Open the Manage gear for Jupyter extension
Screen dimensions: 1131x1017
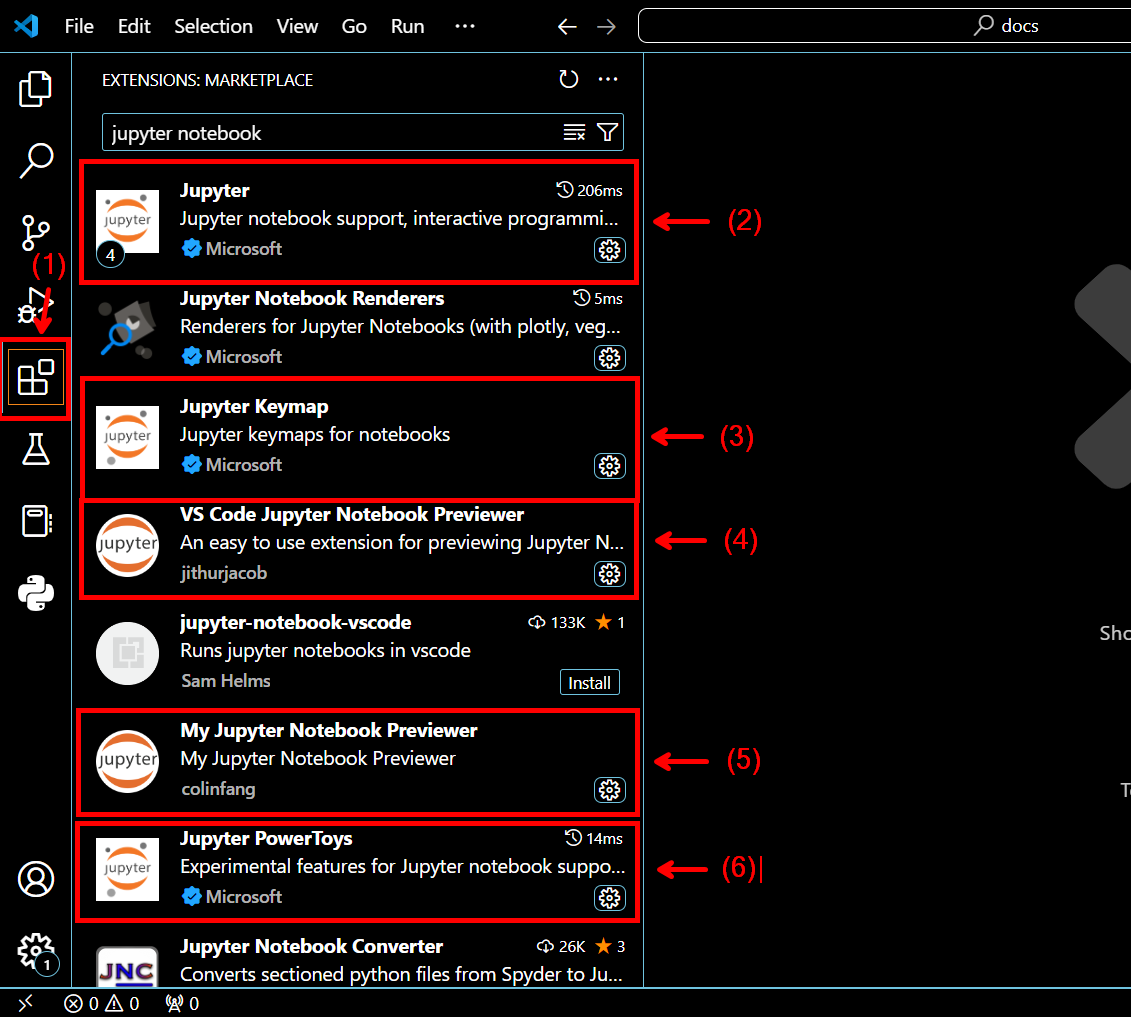[x=609, y=250]
